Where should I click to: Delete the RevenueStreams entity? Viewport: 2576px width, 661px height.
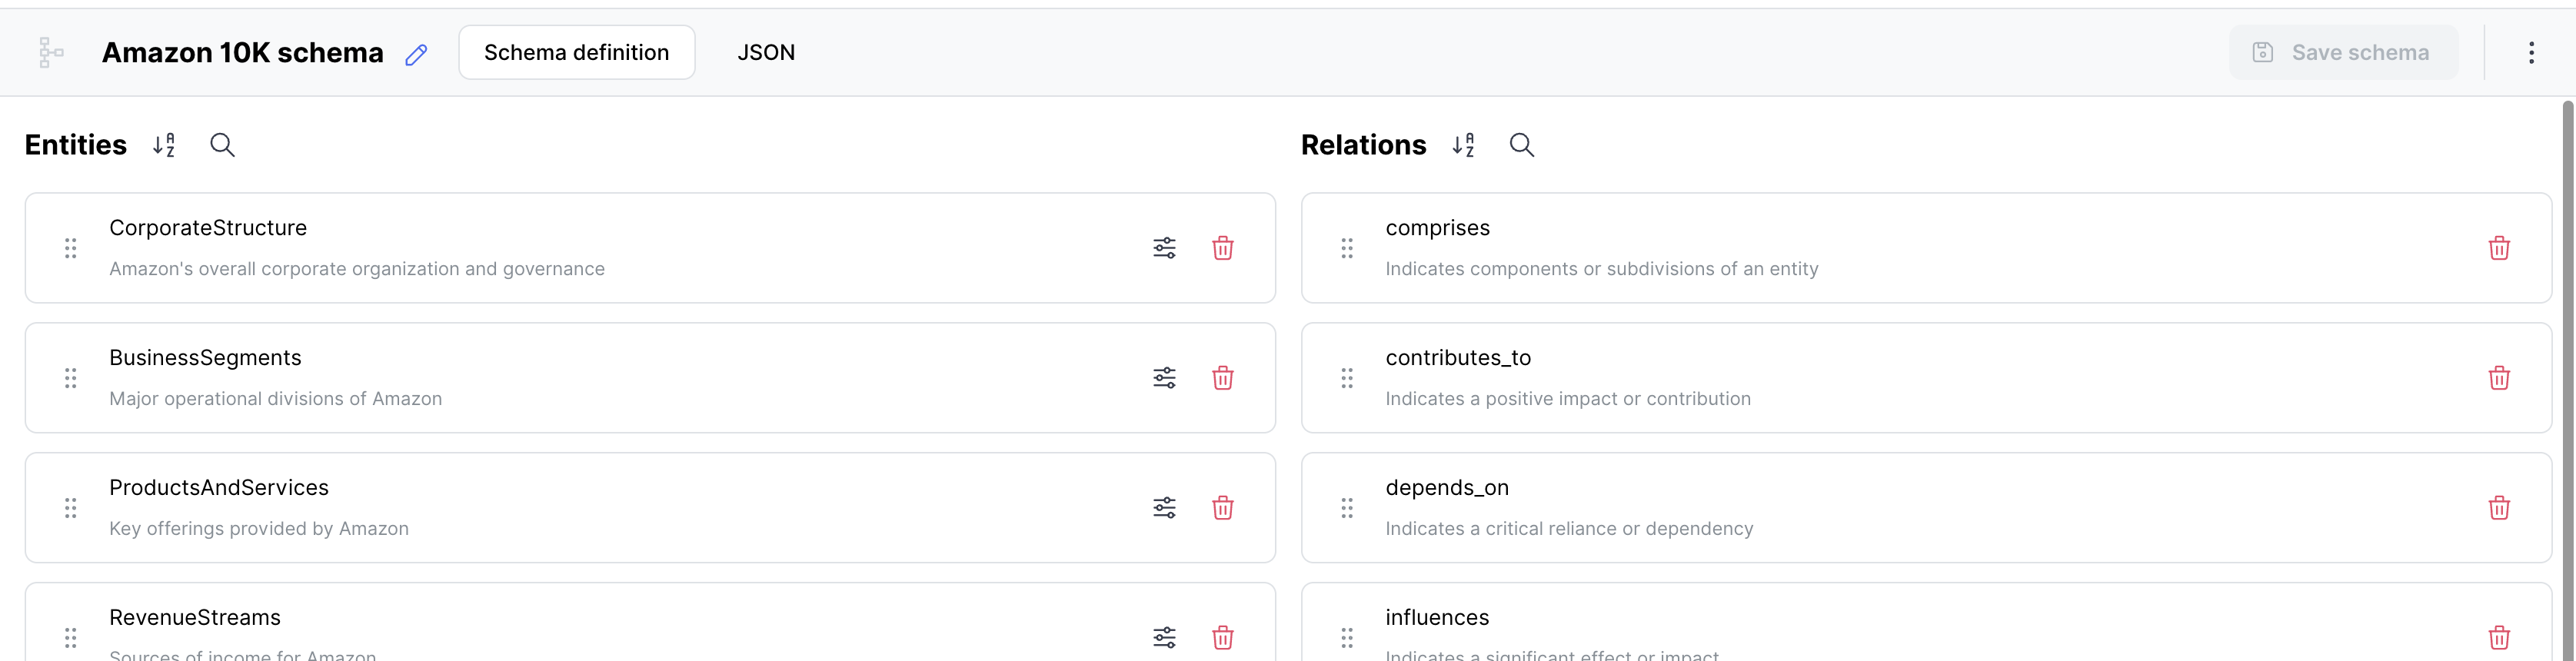pyautogui.click(x=1222, y=638)
